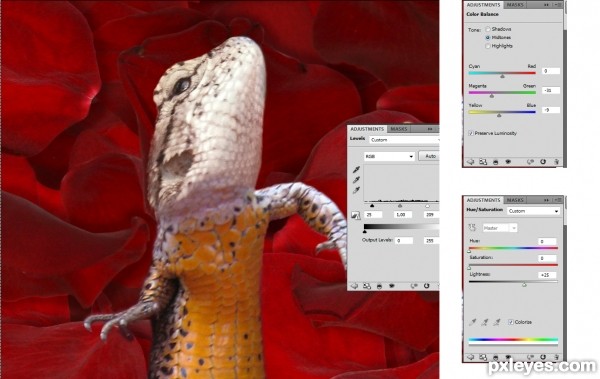Reset defaults icon in Hue/Saturation panel
This screenshot has height=379, width=600.
543,357
